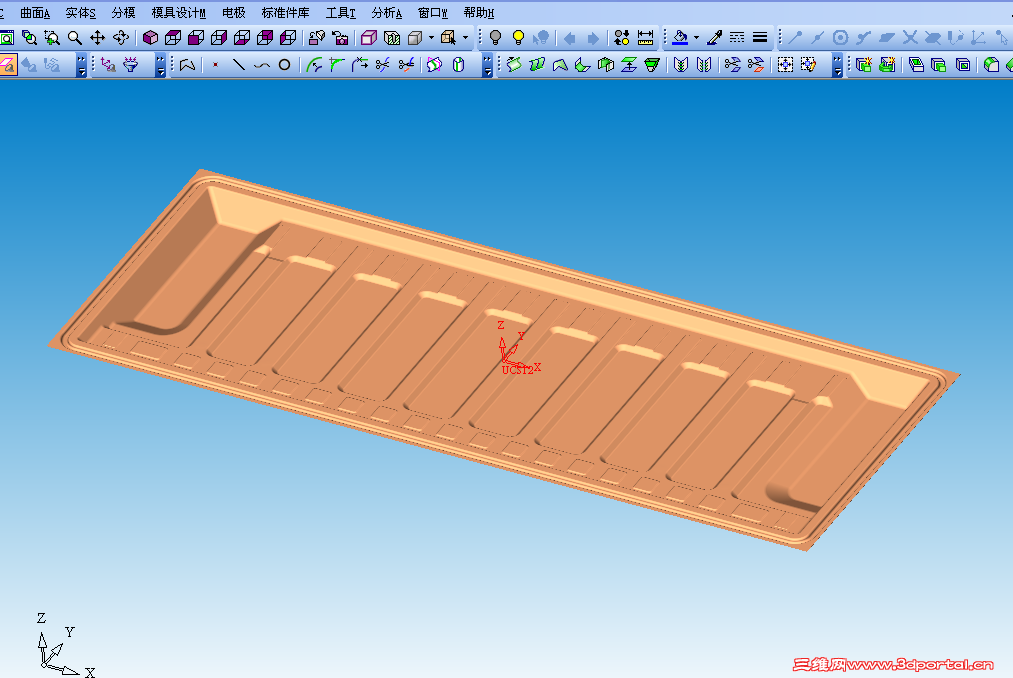The height and width of the screenshot is (678, 1013).
Task: Select the line sketch tool
Action: tap(238, 65)
